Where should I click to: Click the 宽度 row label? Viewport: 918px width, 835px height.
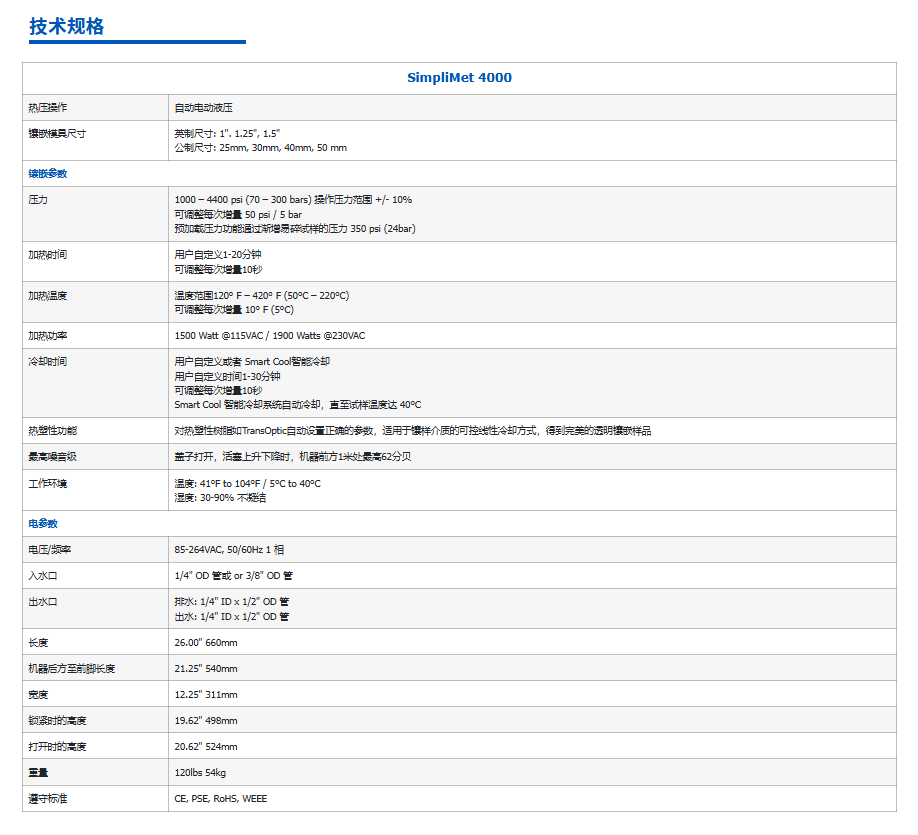click(x=38, y=695)
